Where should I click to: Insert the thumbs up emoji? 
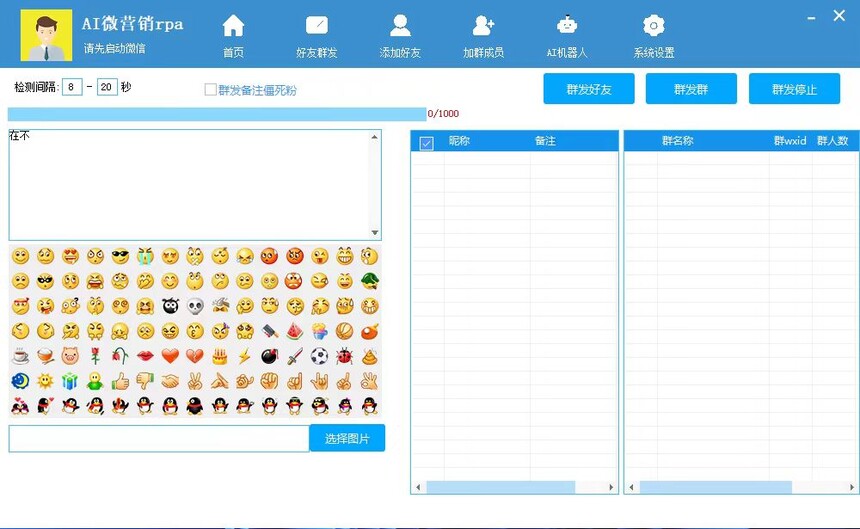coord(120,381)
